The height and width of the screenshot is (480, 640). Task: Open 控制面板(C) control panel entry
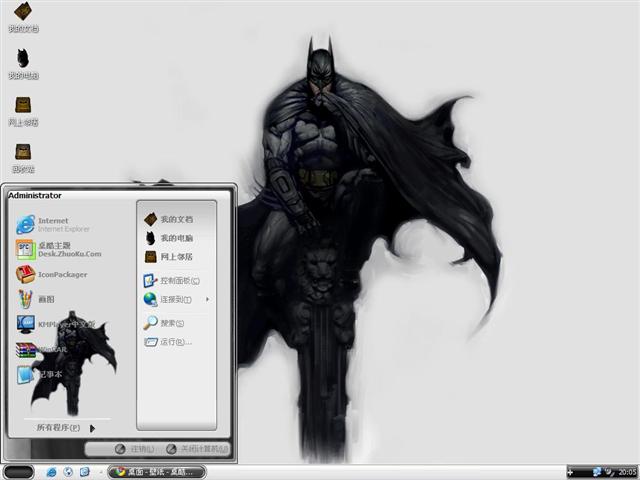pyautogui.click(x=171, y=281)
